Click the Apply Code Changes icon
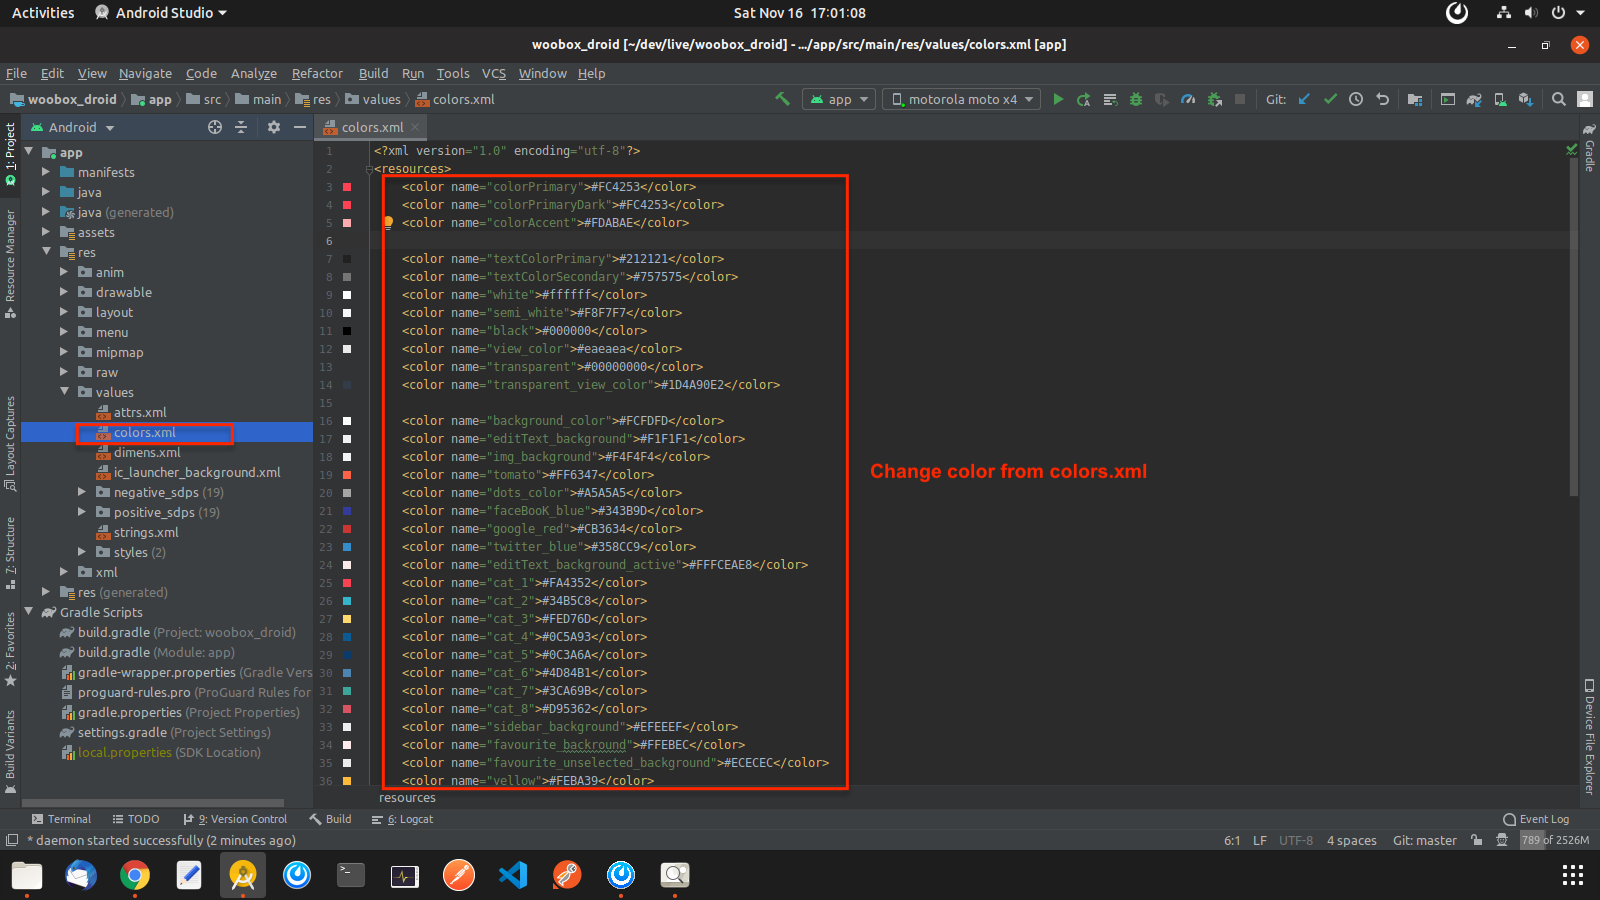 point(1110,99)
